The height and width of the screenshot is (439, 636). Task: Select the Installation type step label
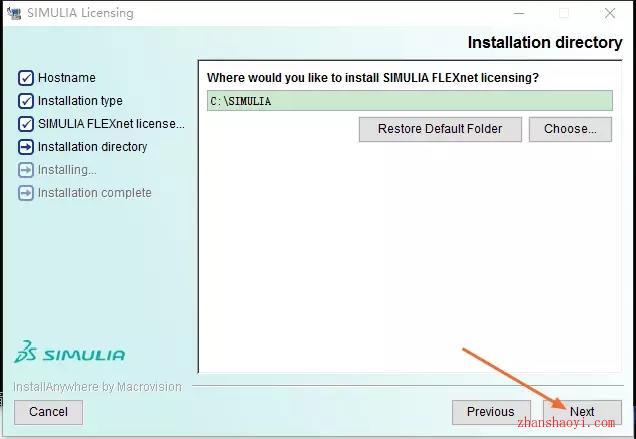click(x=80, y=101)
